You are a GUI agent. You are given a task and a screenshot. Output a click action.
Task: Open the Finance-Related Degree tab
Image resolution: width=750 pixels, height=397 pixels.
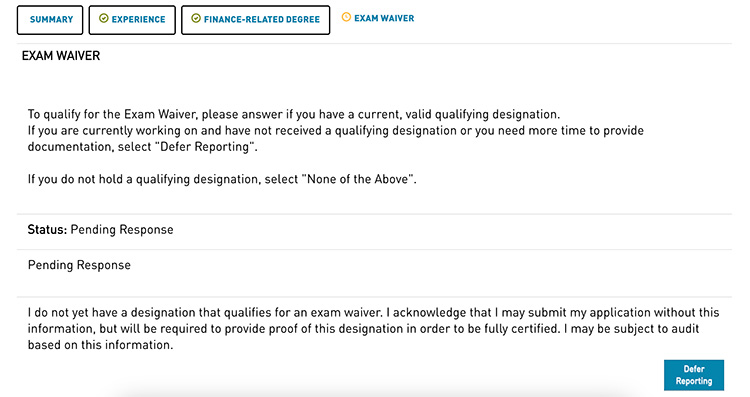(x=255, y=20)
